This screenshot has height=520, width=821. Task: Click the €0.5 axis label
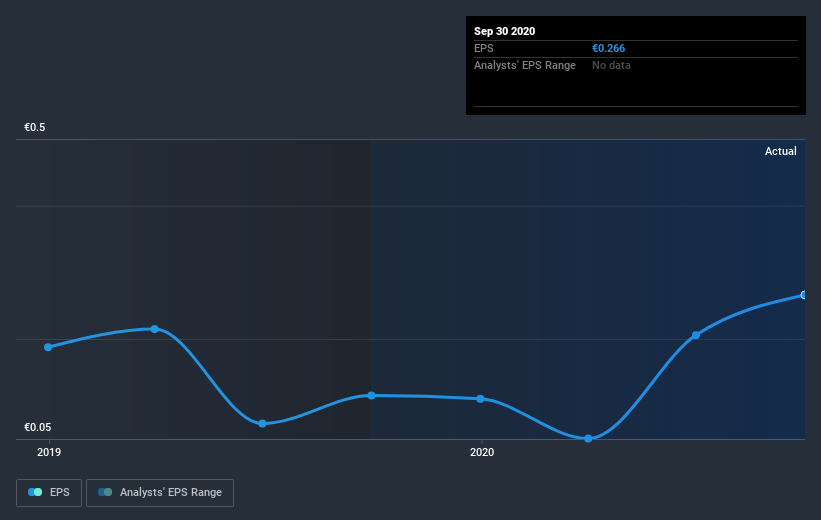[x=35, y=127]
